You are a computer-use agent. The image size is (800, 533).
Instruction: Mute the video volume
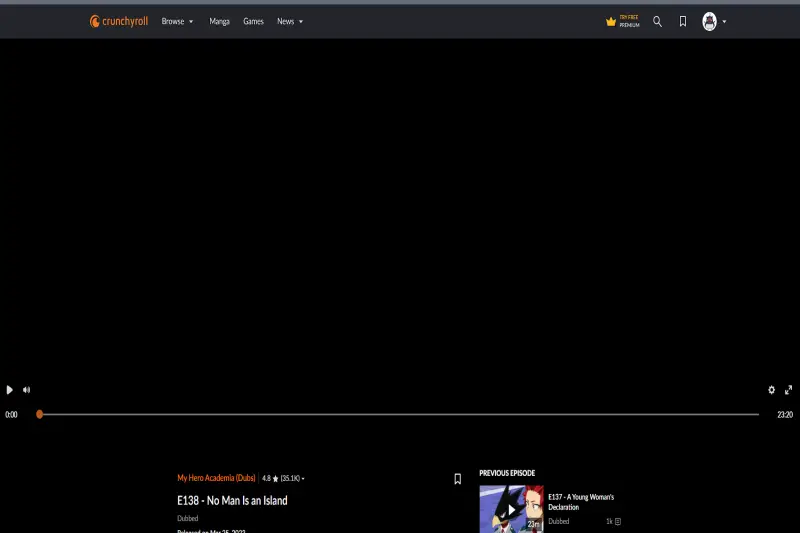tap(27, 390)
